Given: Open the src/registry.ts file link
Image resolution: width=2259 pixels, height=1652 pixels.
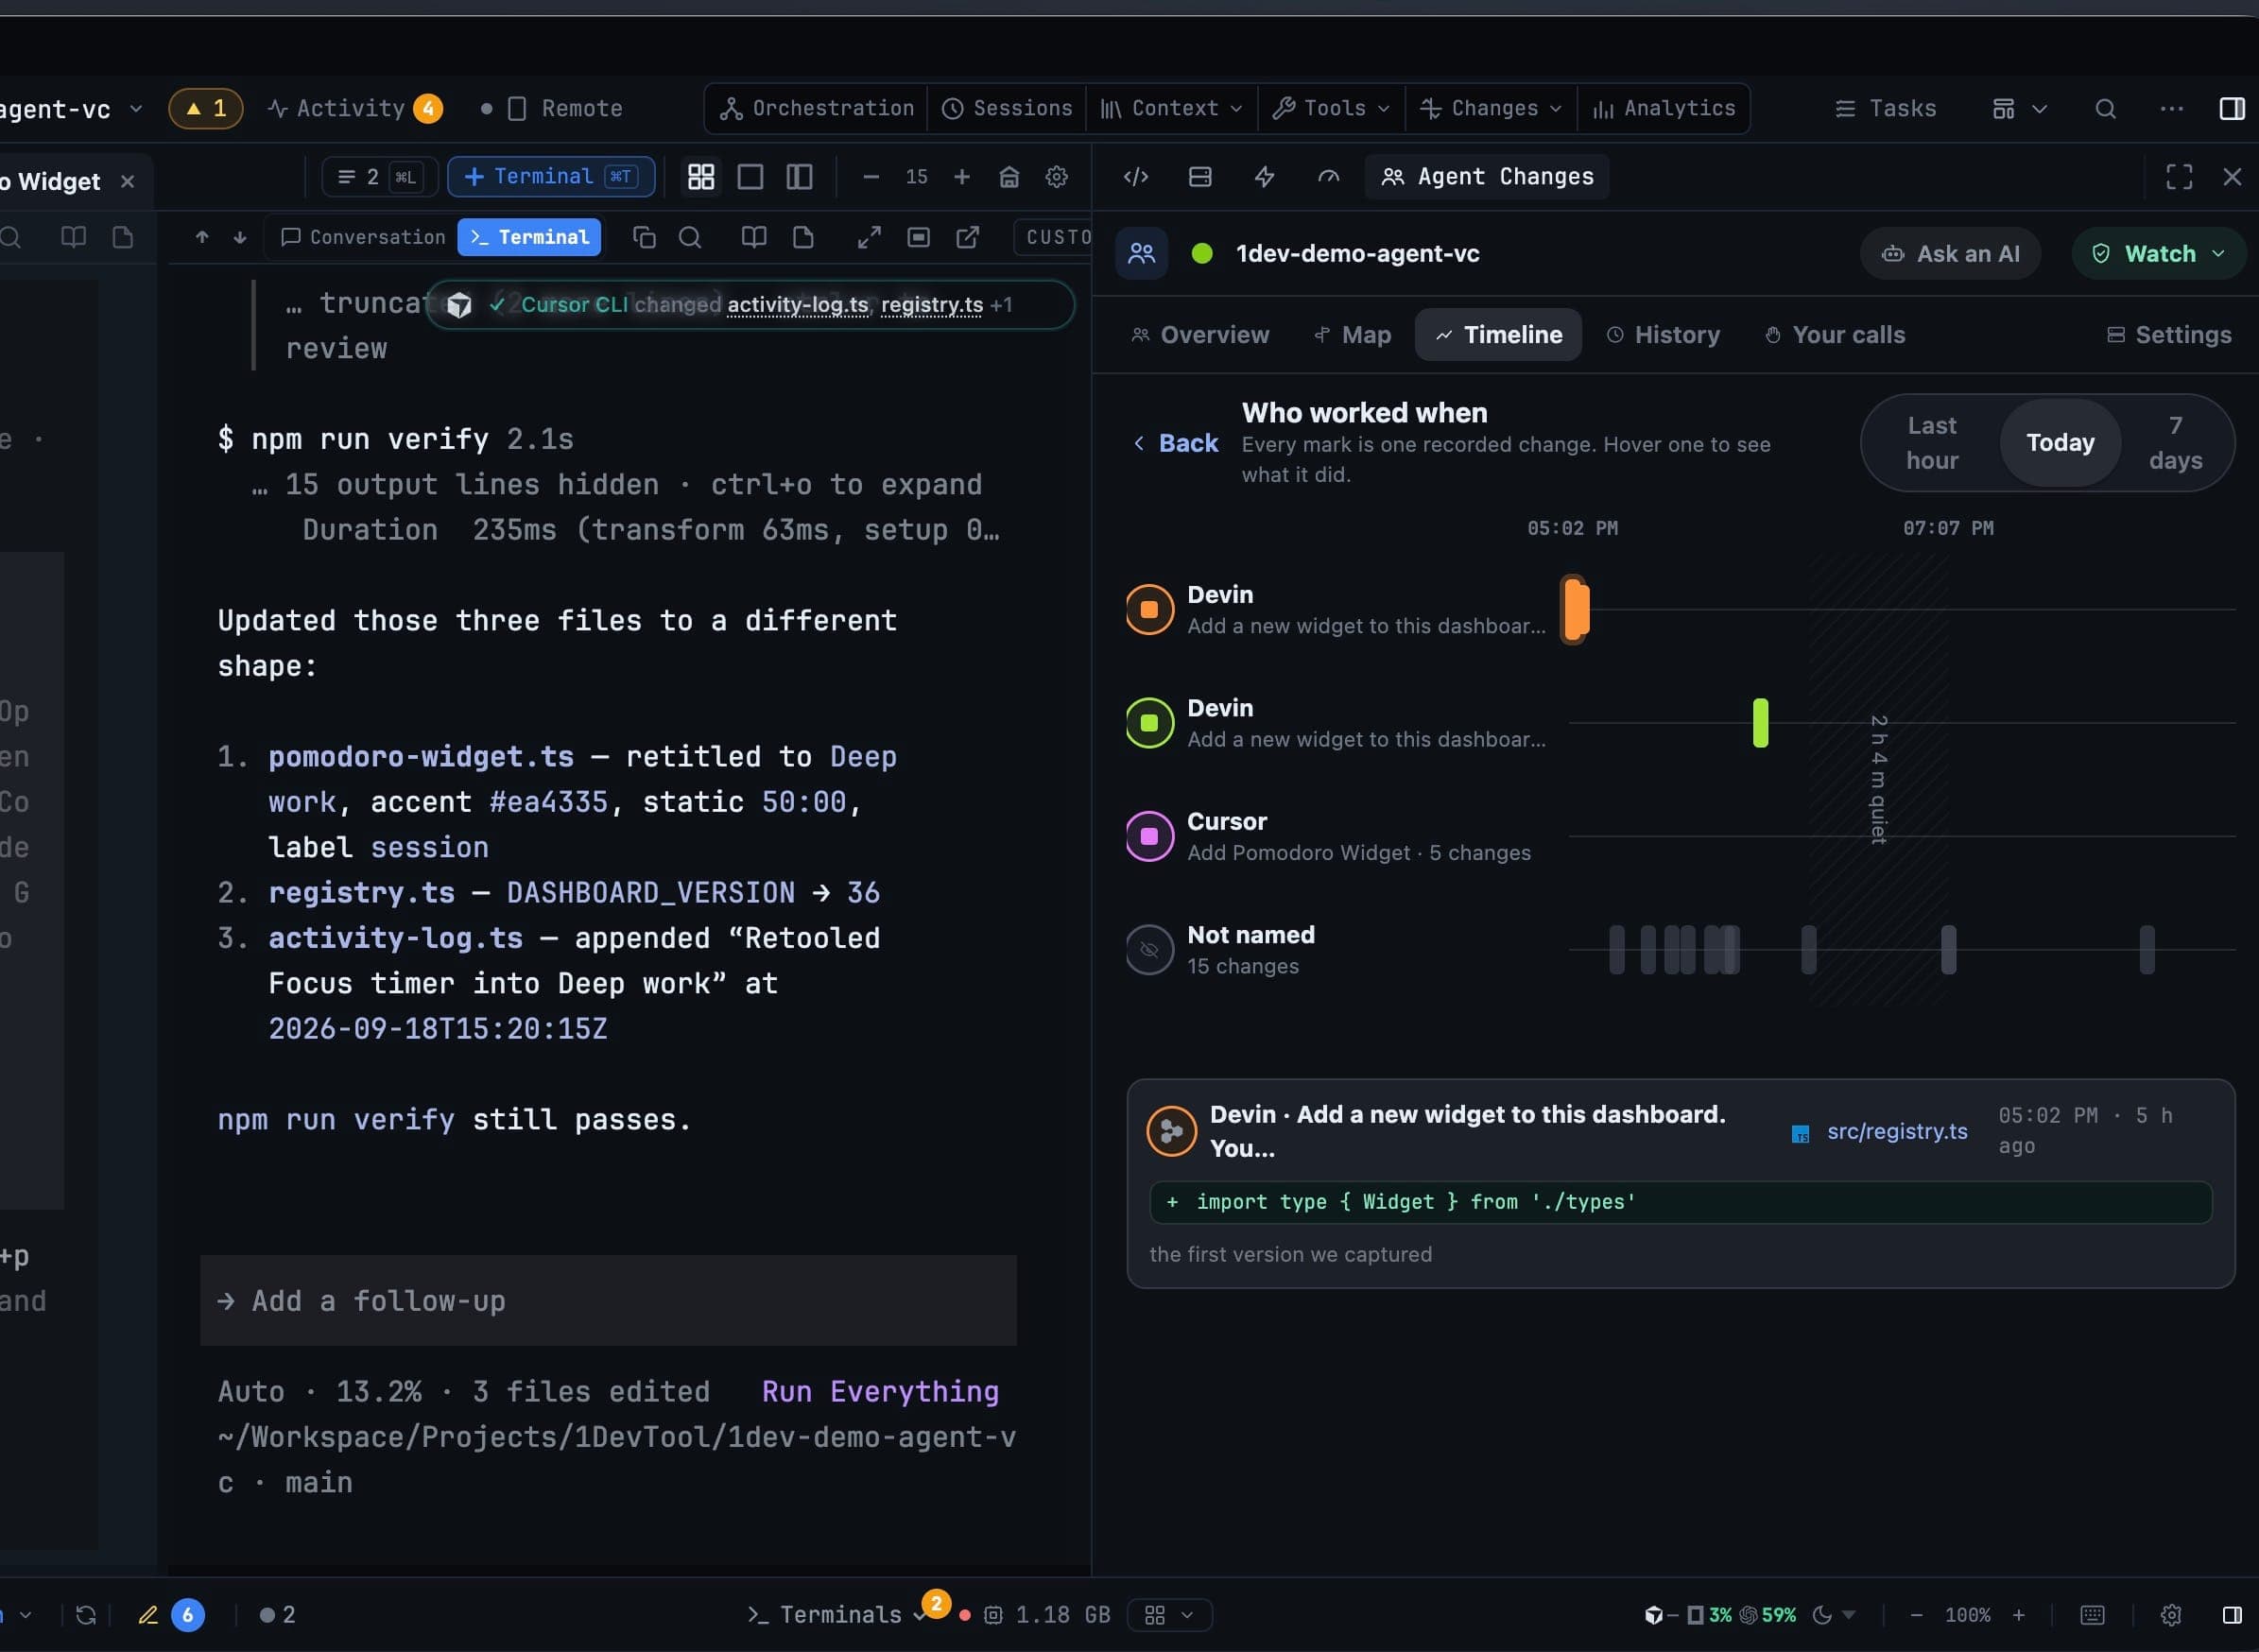Looking at the screenshot, I should [x=1896, y=1131].
